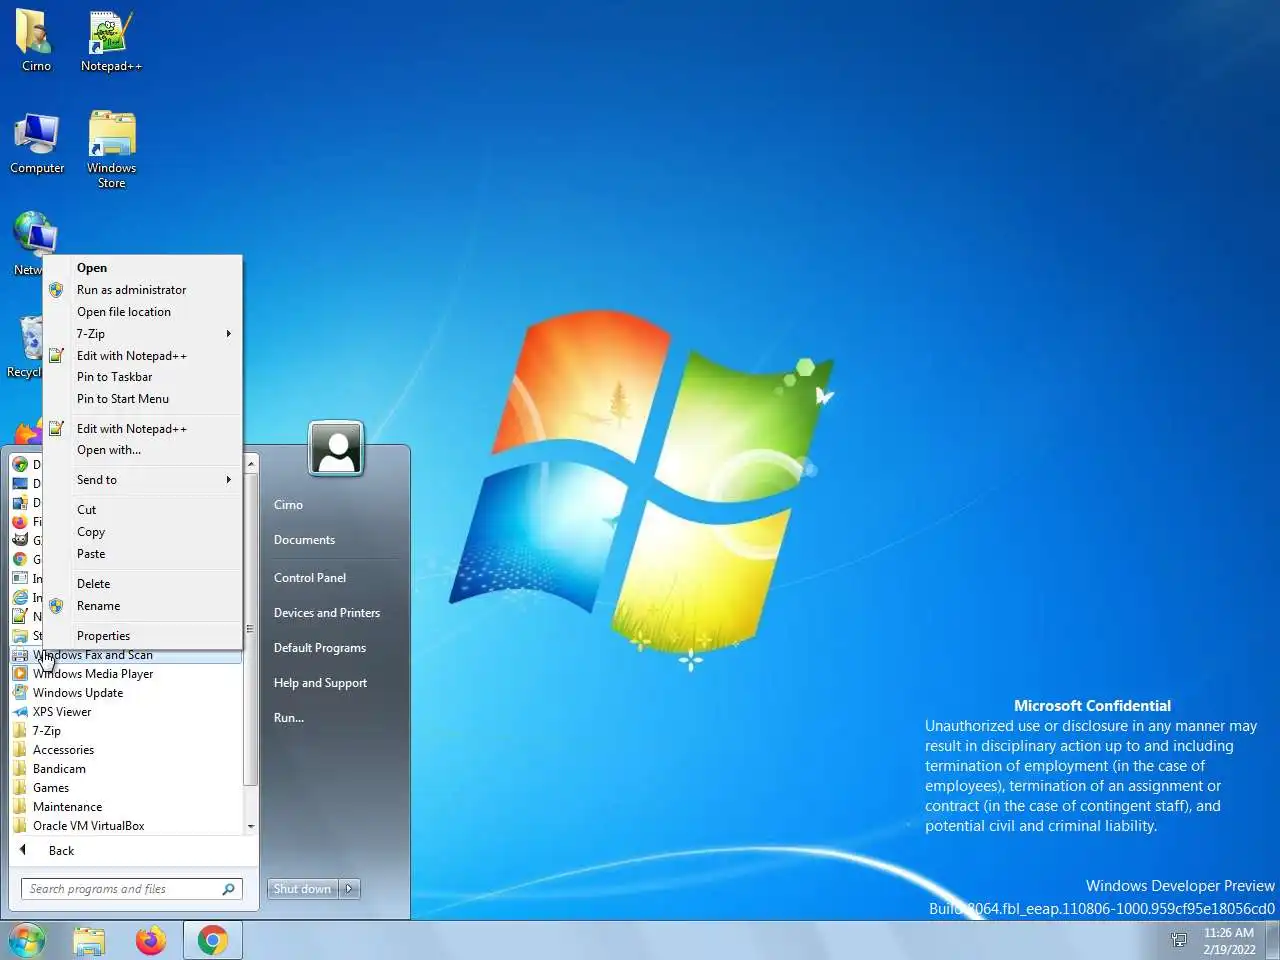The image size is (1280, 960).
Task: Select the Windows Store desktop icon
Action: point(111,150)
